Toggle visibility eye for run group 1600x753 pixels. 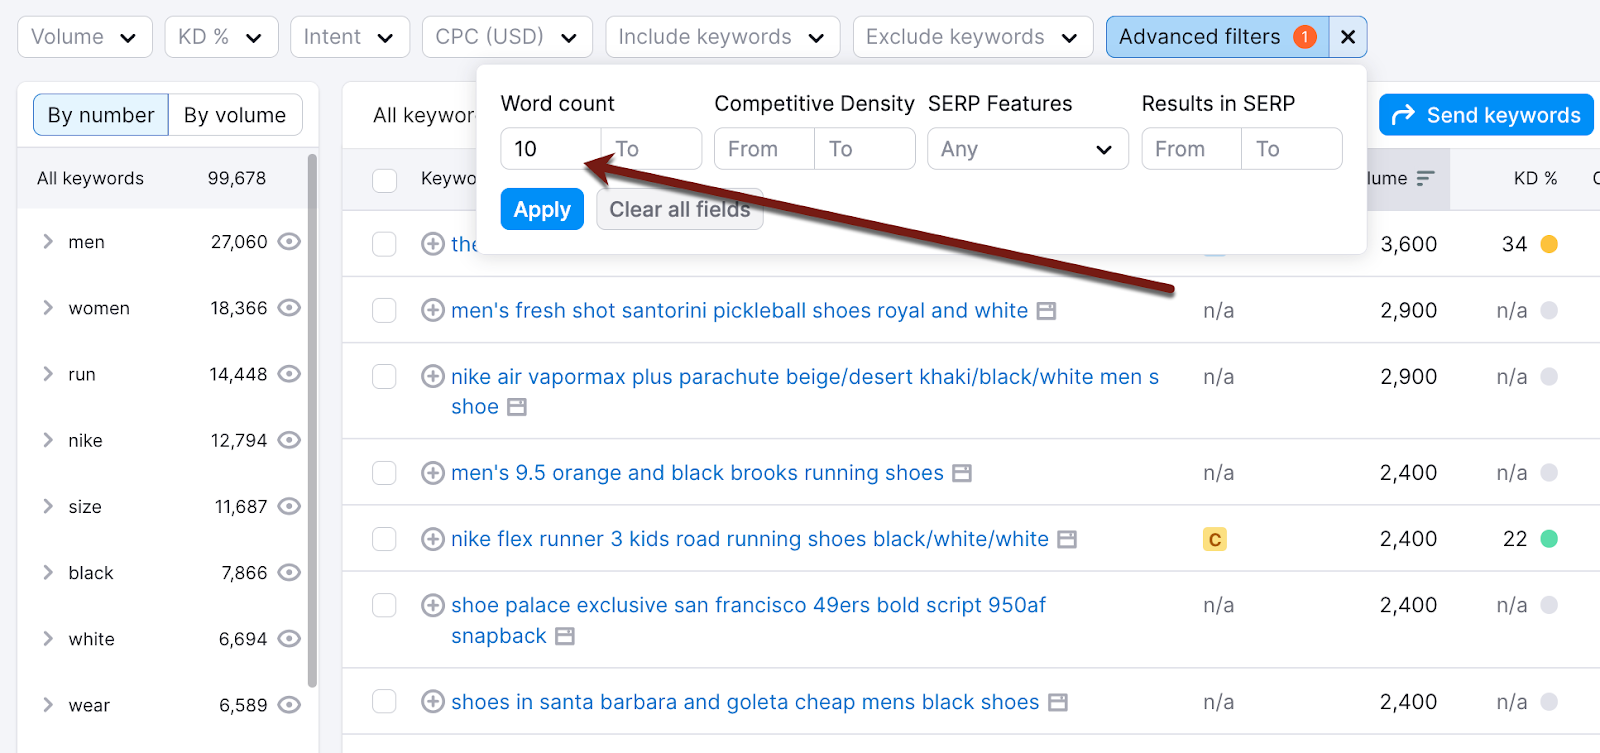[x=289, y=373]
